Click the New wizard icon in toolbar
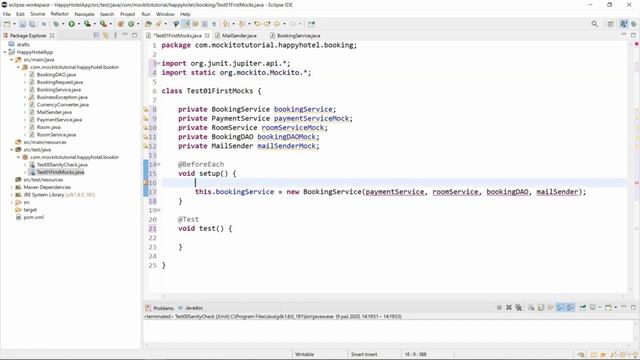This screenshot has height=360, width=640. coord(7,24)
